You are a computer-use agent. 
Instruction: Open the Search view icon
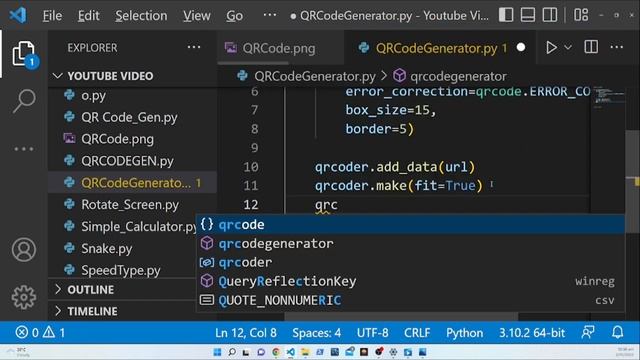tap(24, 100)
